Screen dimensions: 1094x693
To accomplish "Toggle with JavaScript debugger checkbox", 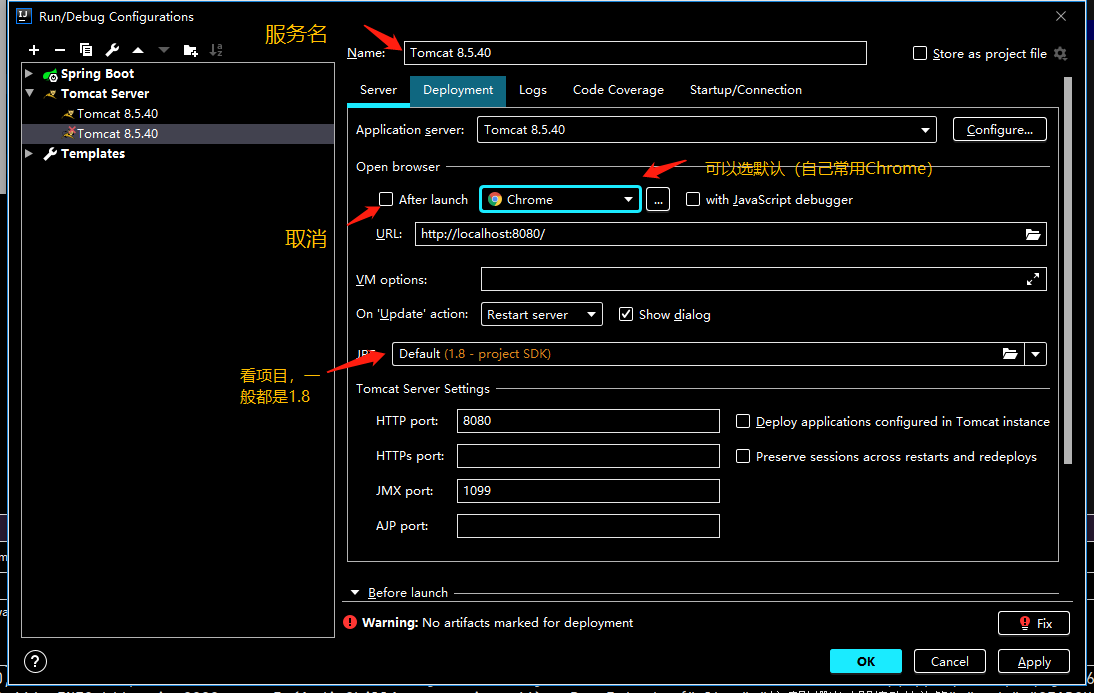I will (x=693, y=199).
